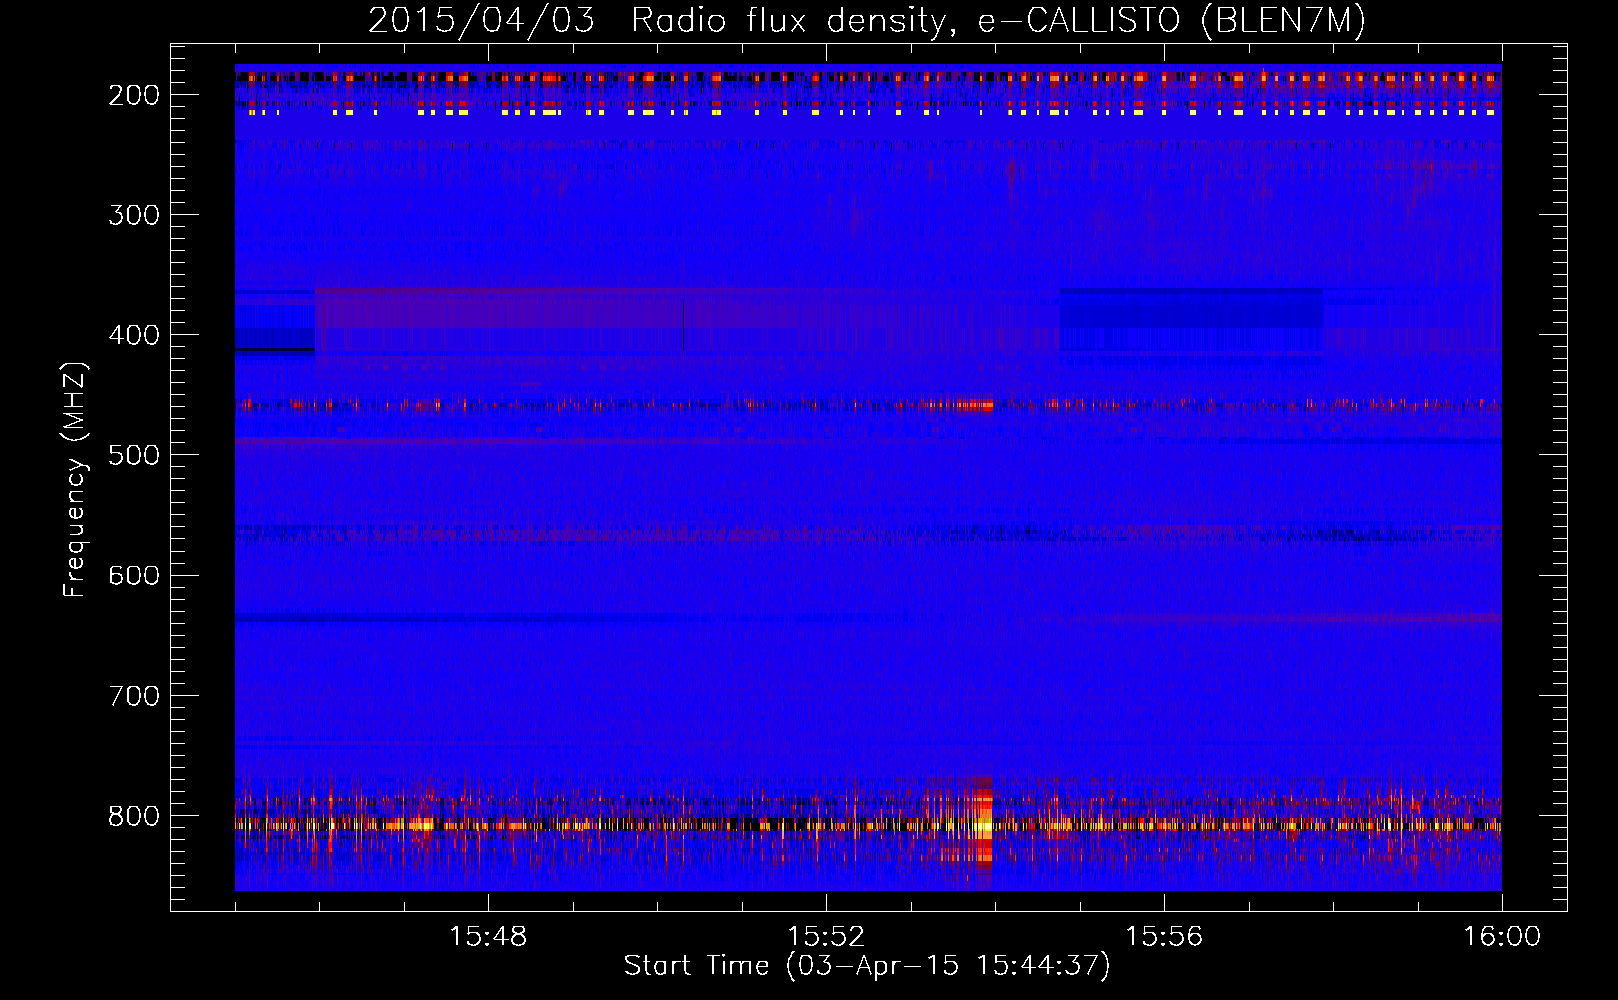1618x1000 pixels.
Task: Select the 15:52 time tick label
Action: pos(826,937)
